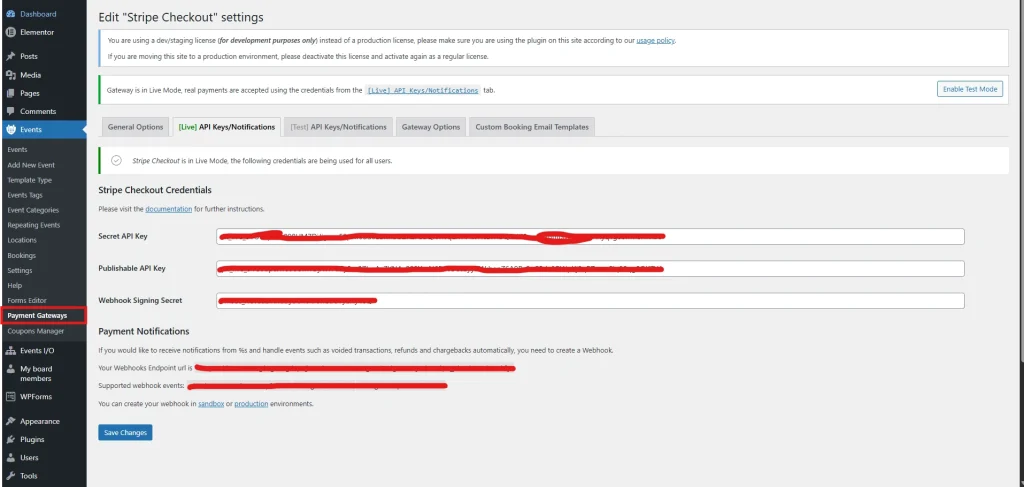The height and width of the screenshot is (487, 1024).
Task: Focus the Secret API Key field
Action: tap(590, 236)
